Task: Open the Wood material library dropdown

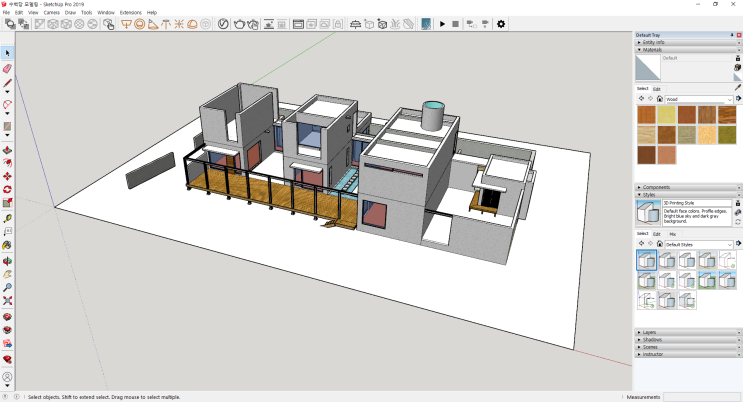Action: 699,99
